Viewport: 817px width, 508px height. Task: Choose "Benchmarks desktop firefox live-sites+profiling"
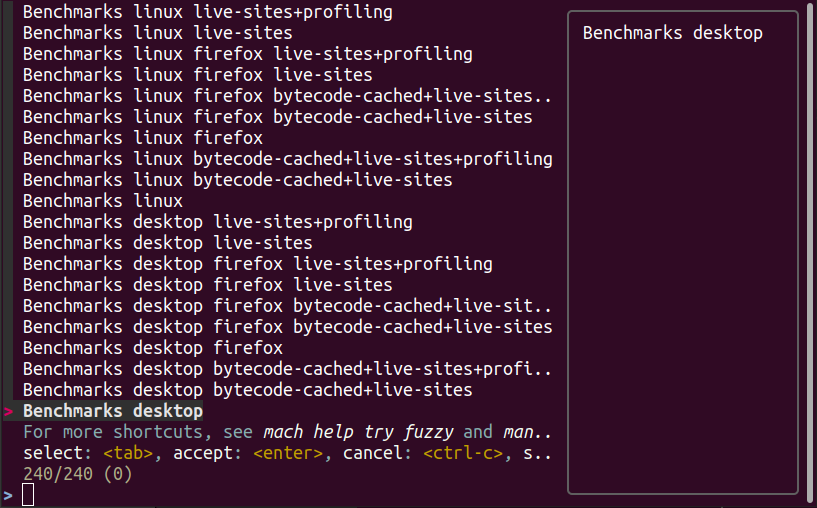pos(257,264)
